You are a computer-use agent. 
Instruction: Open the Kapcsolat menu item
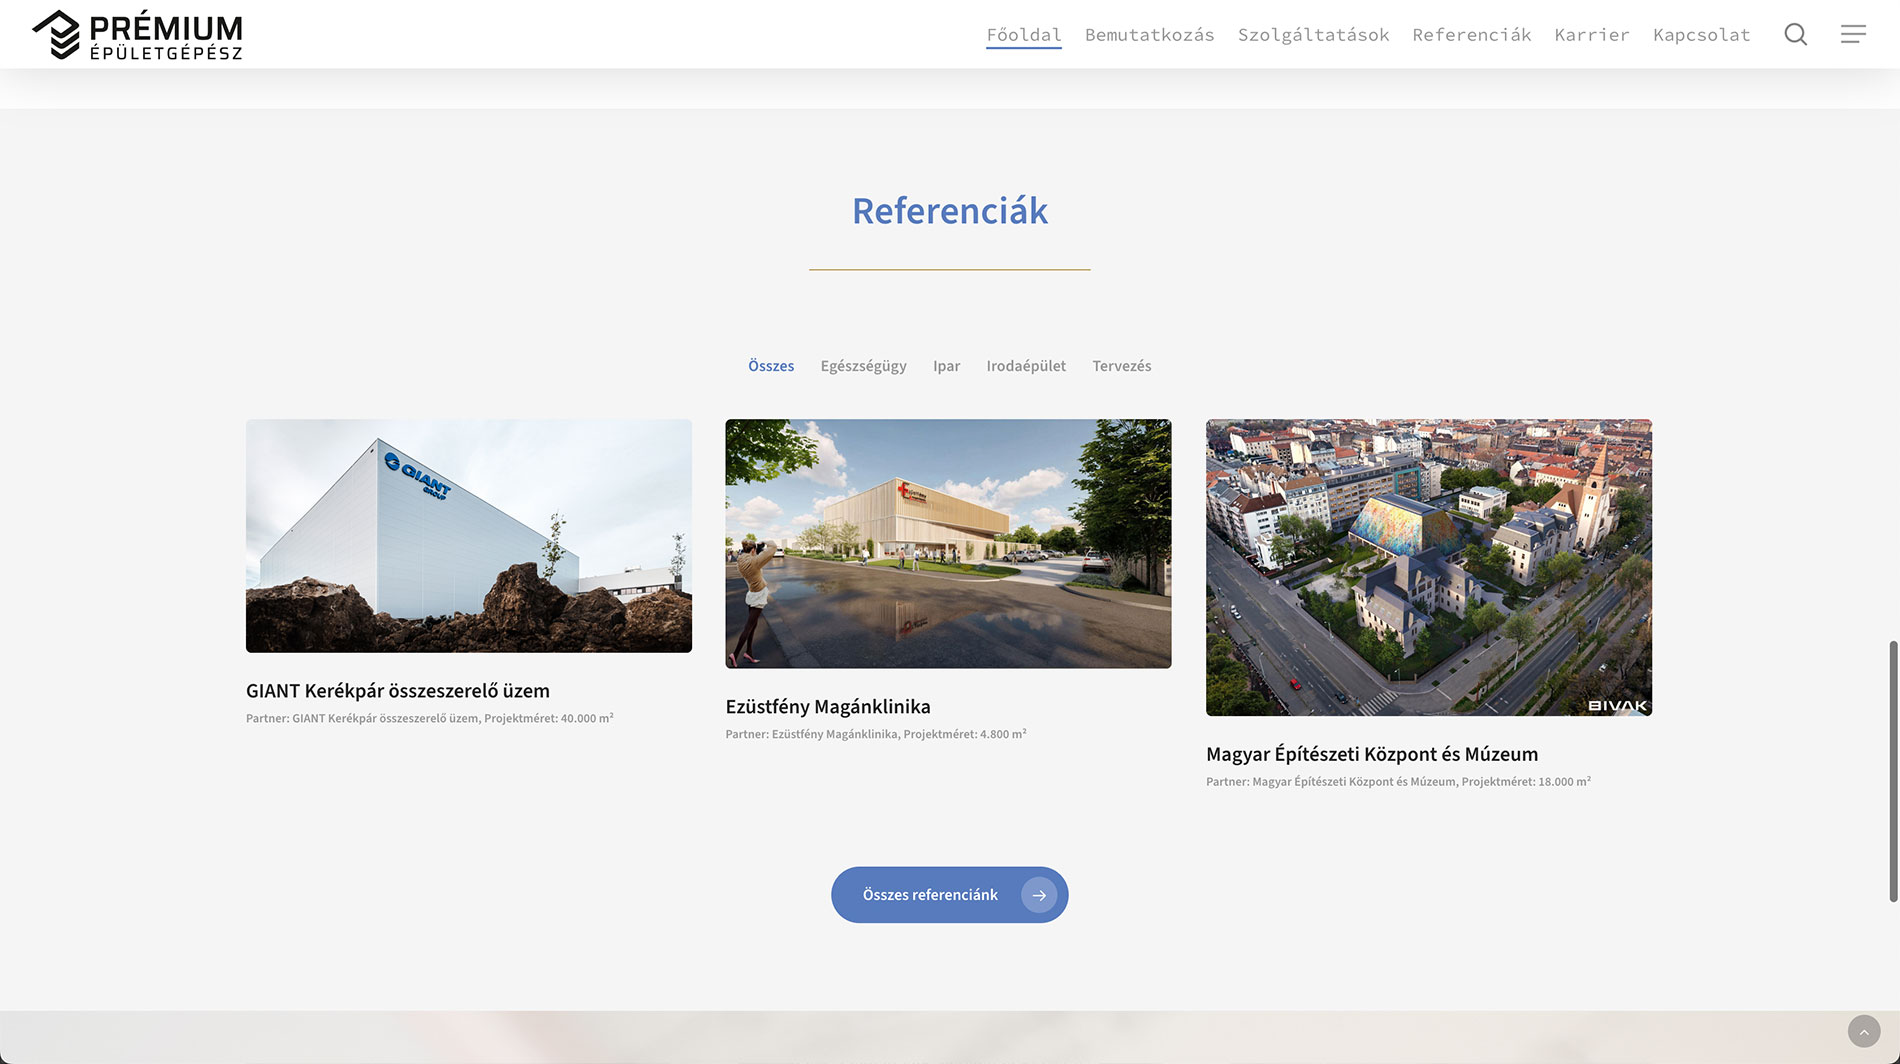click(x=1702, y=35)
